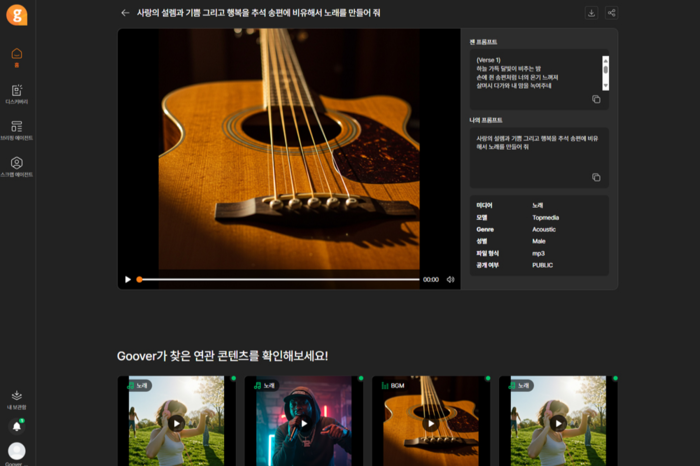Click the share icon at top right
This screenshot has height=466, width=700.
611,13
